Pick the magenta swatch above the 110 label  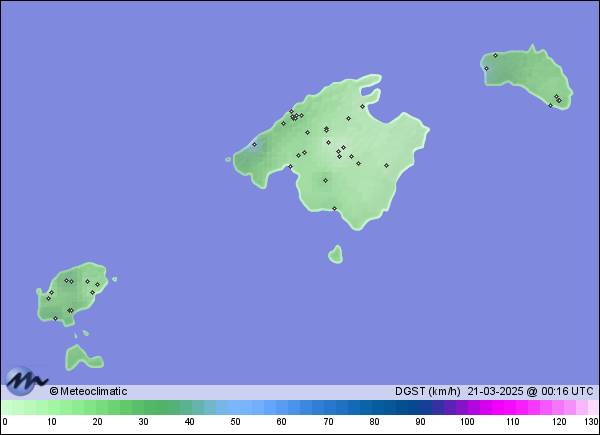point(512,407)
